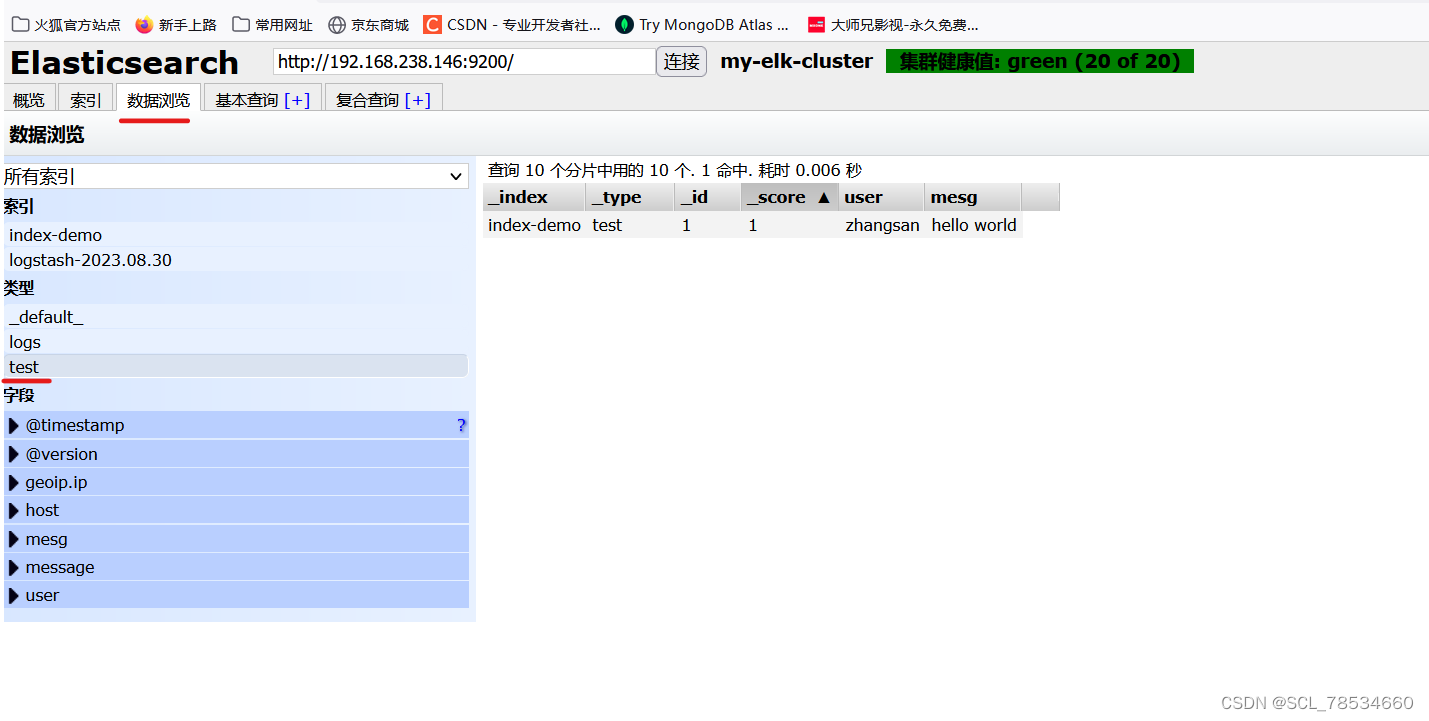This screenshot has height=721, width=1429.
Task: Click the Elasticsearch URL input field
Action: (x=464, y=62)
